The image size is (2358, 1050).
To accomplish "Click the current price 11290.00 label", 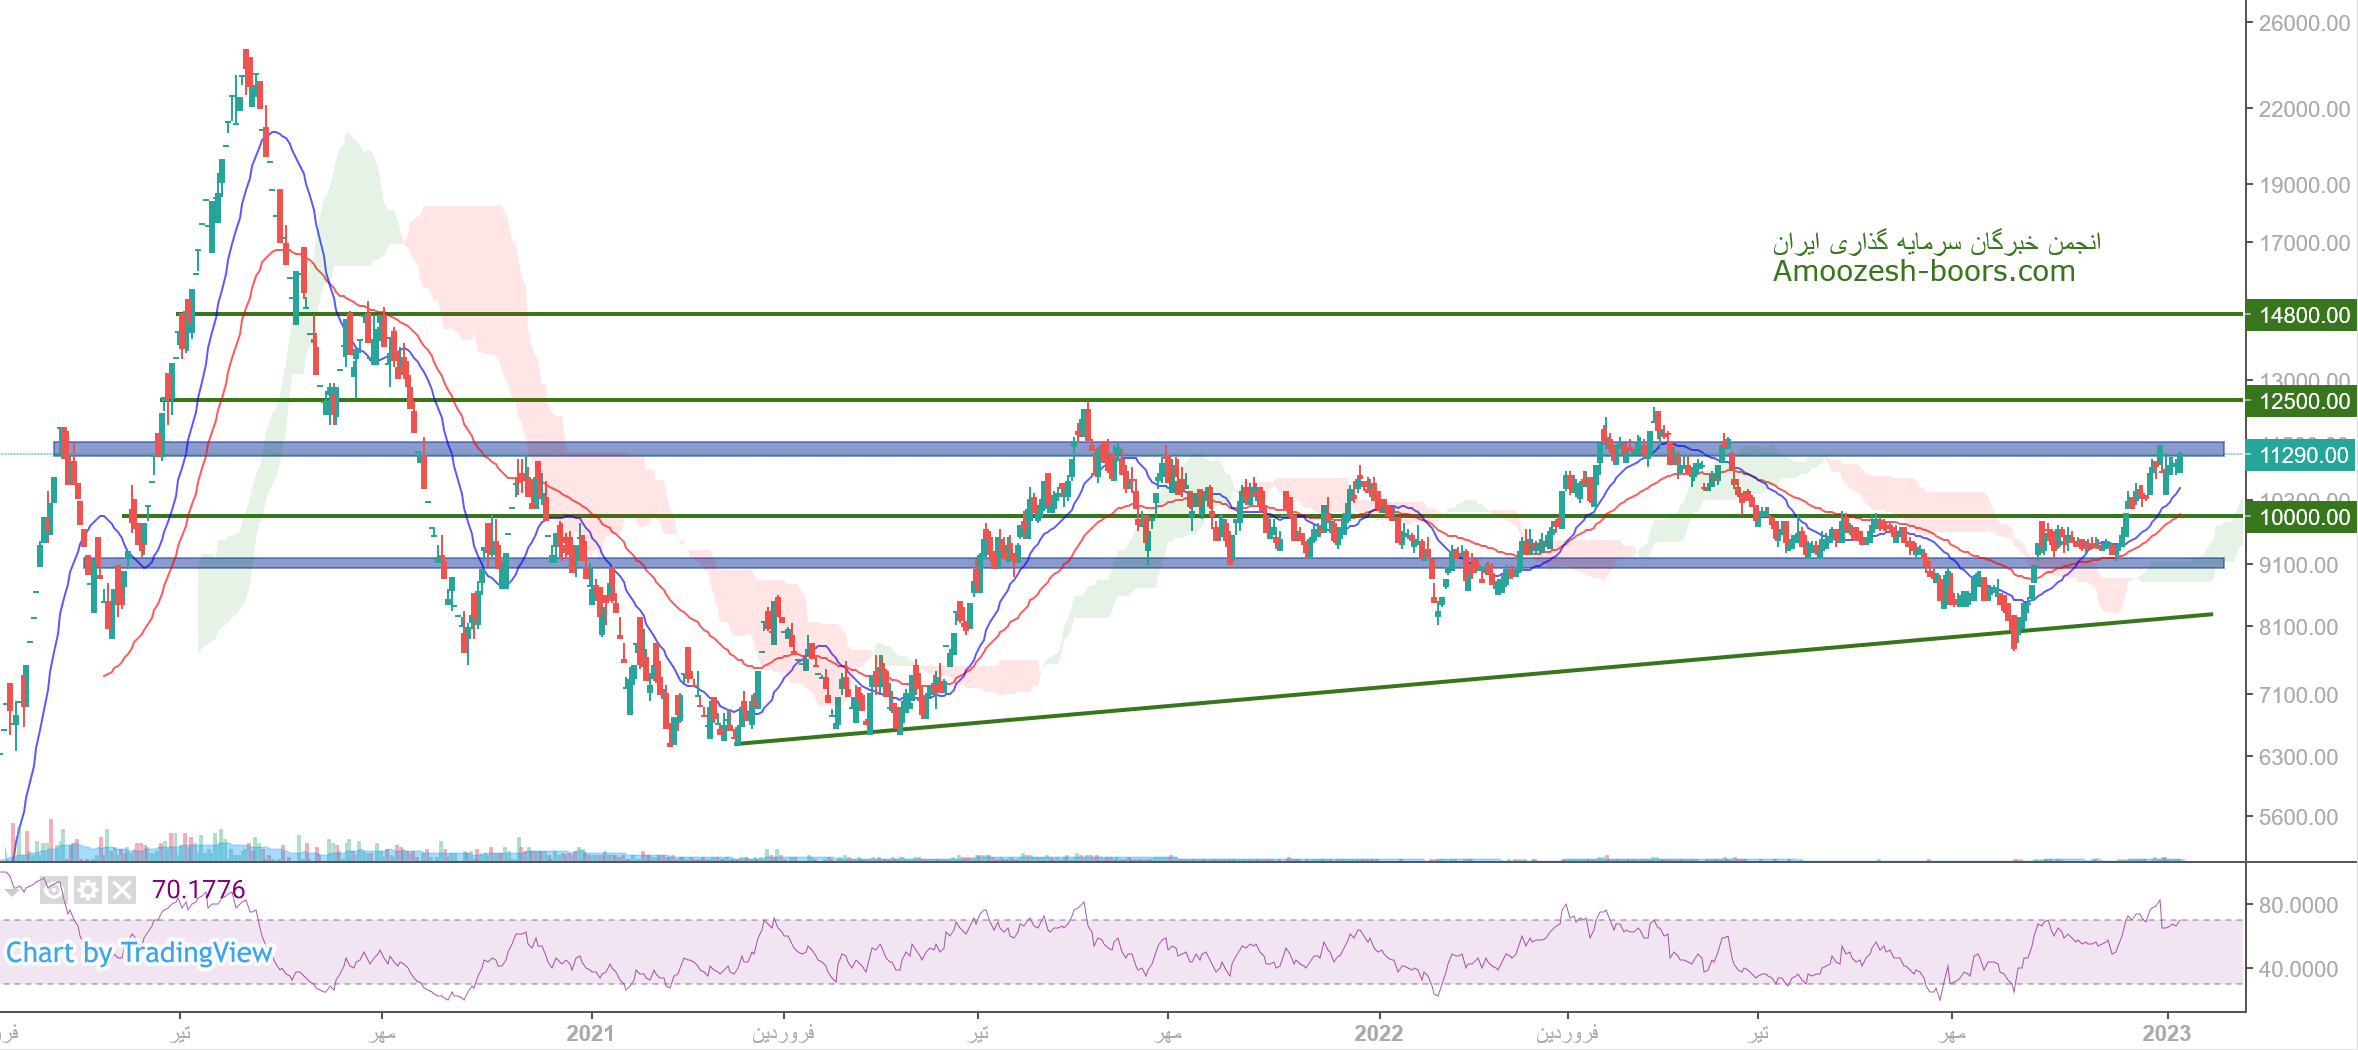I will pyautogui.click(x=2303, y=455).
